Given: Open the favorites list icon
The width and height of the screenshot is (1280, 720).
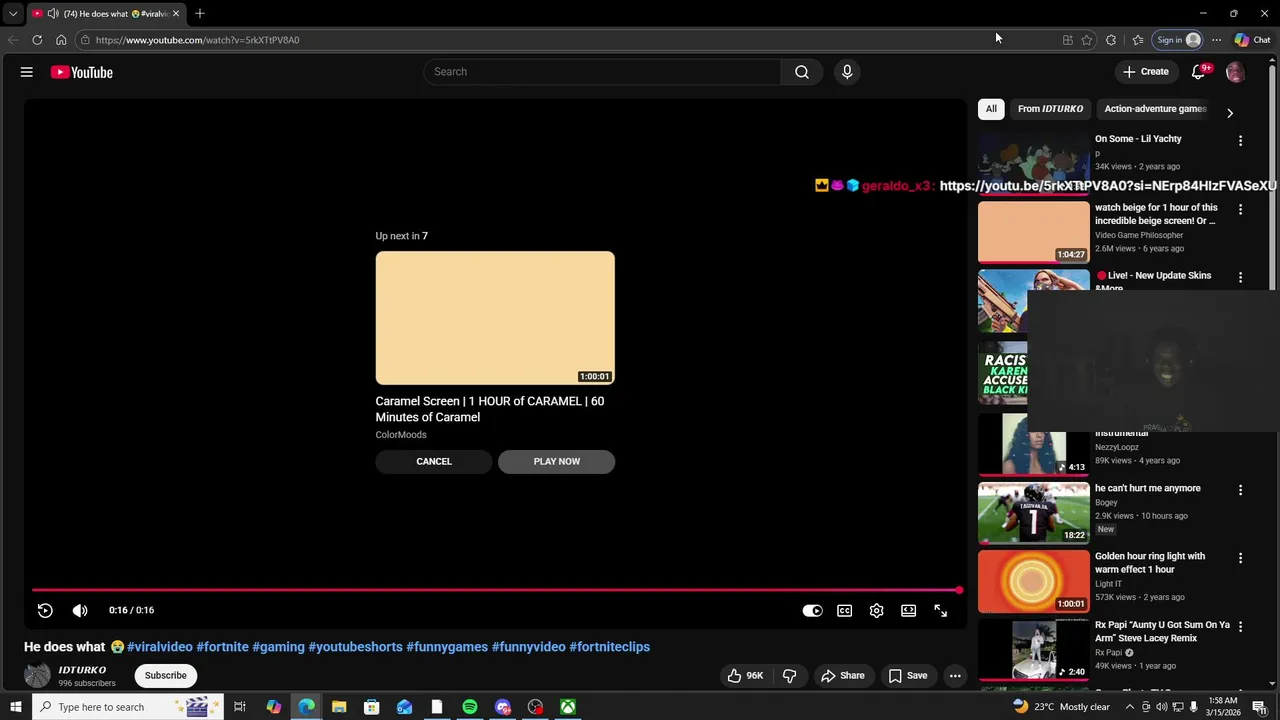Looking at the screenshot, I should coord(1138,40).
